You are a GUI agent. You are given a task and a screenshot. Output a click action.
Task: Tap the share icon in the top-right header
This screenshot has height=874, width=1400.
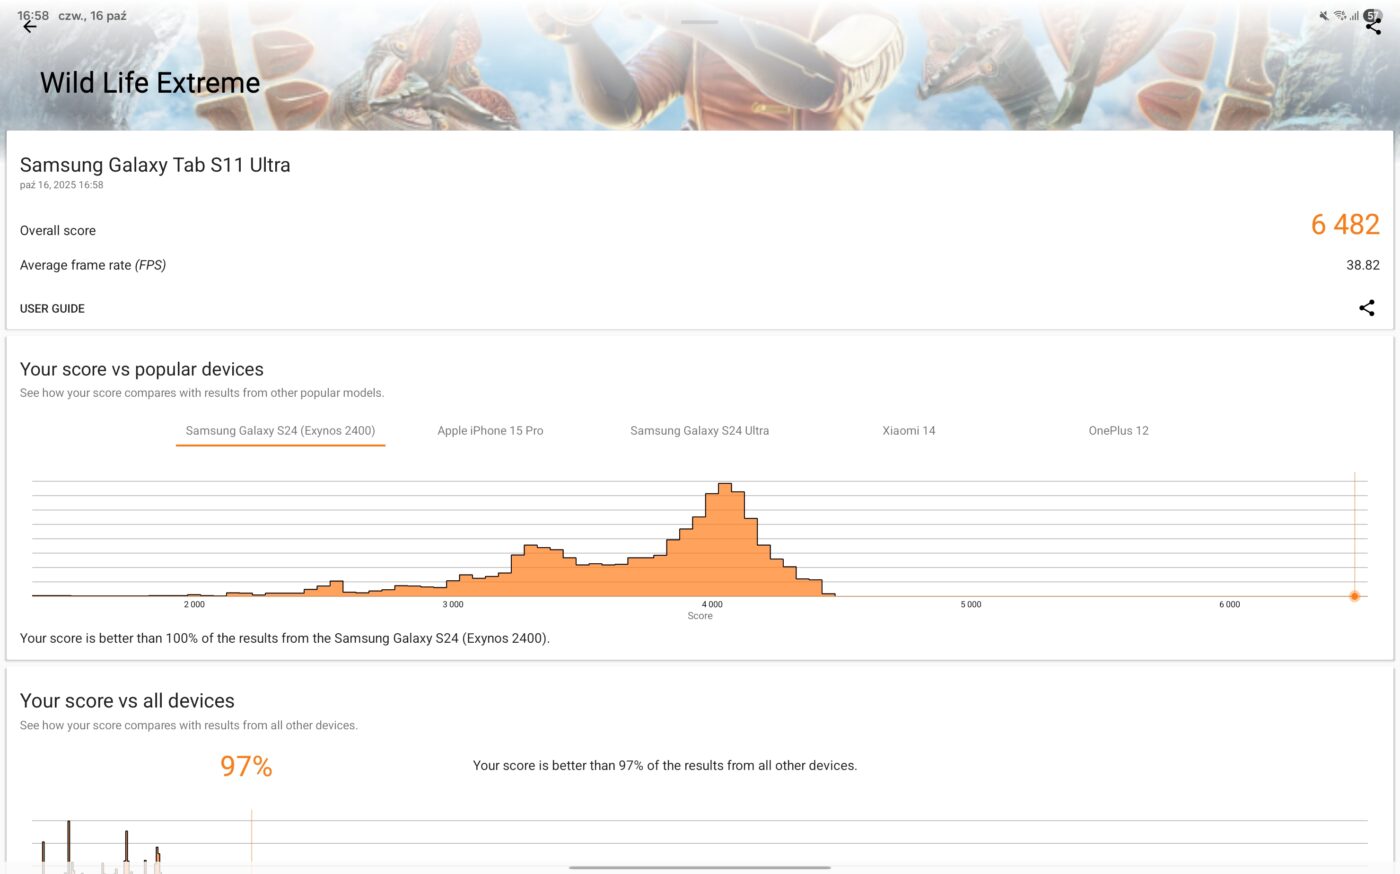pyautogui.click(x=1373, y=27)
